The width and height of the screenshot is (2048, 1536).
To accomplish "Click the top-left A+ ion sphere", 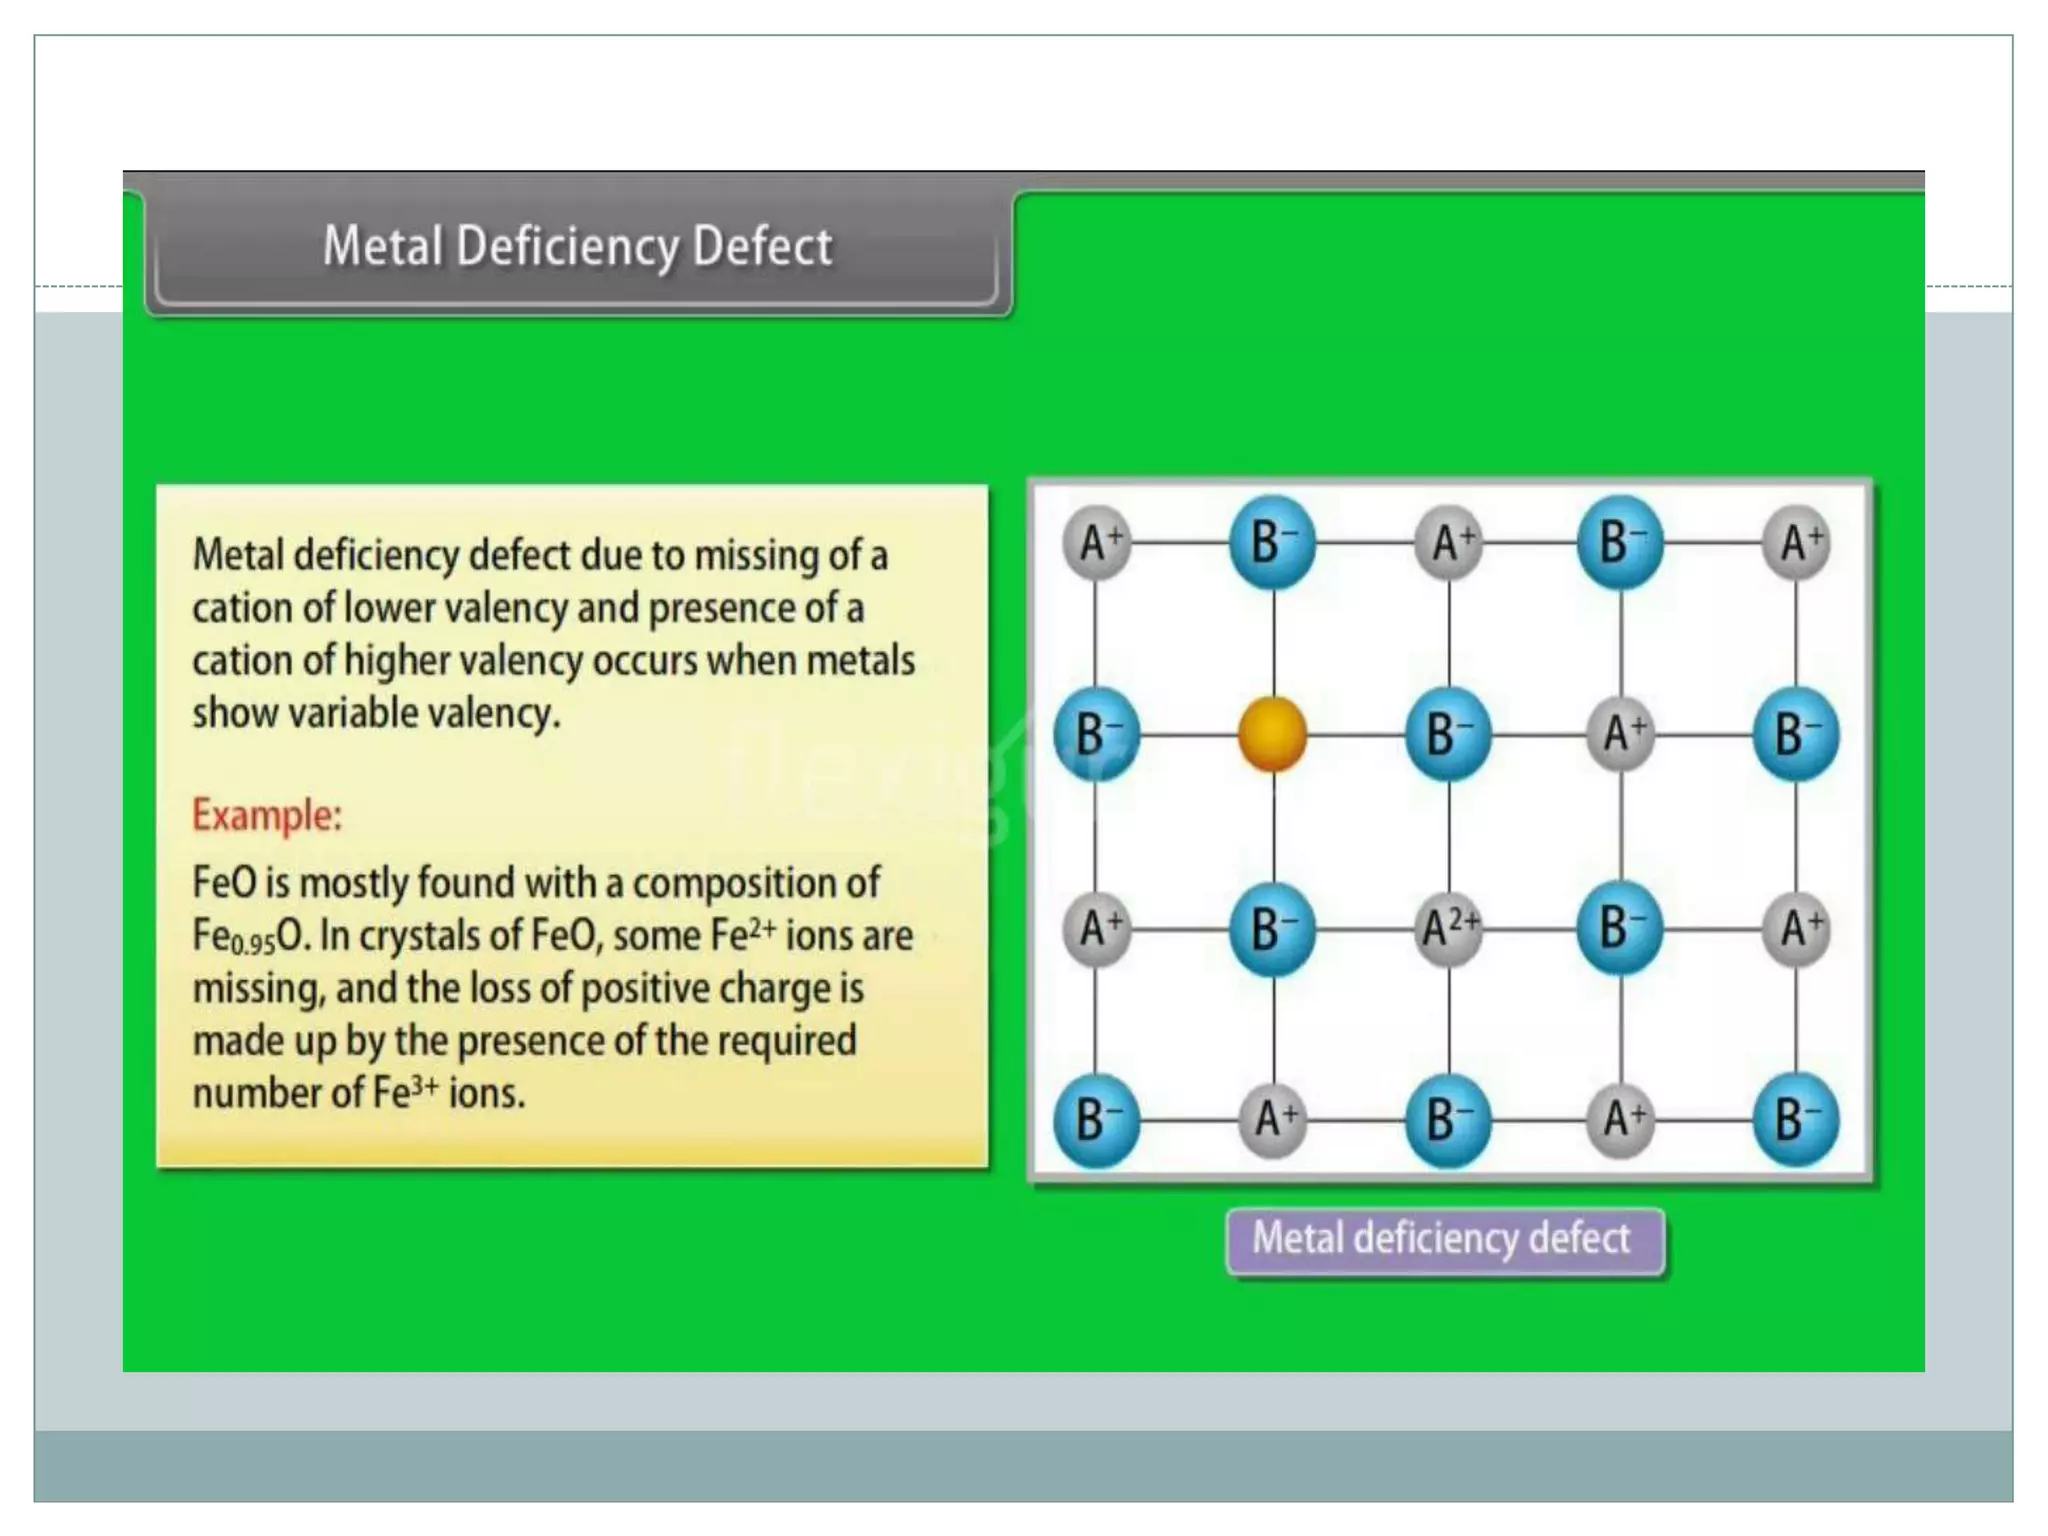I will [x=1097, y=543].
